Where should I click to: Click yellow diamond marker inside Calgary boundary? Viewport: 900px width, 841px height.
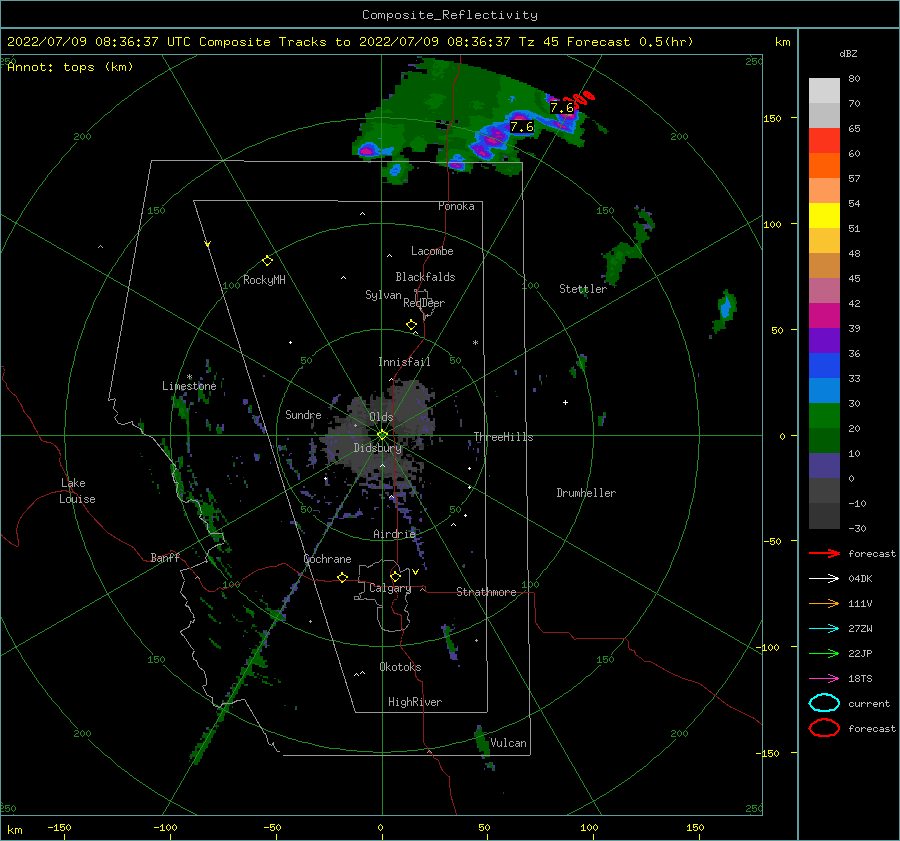tap(395, 576)
